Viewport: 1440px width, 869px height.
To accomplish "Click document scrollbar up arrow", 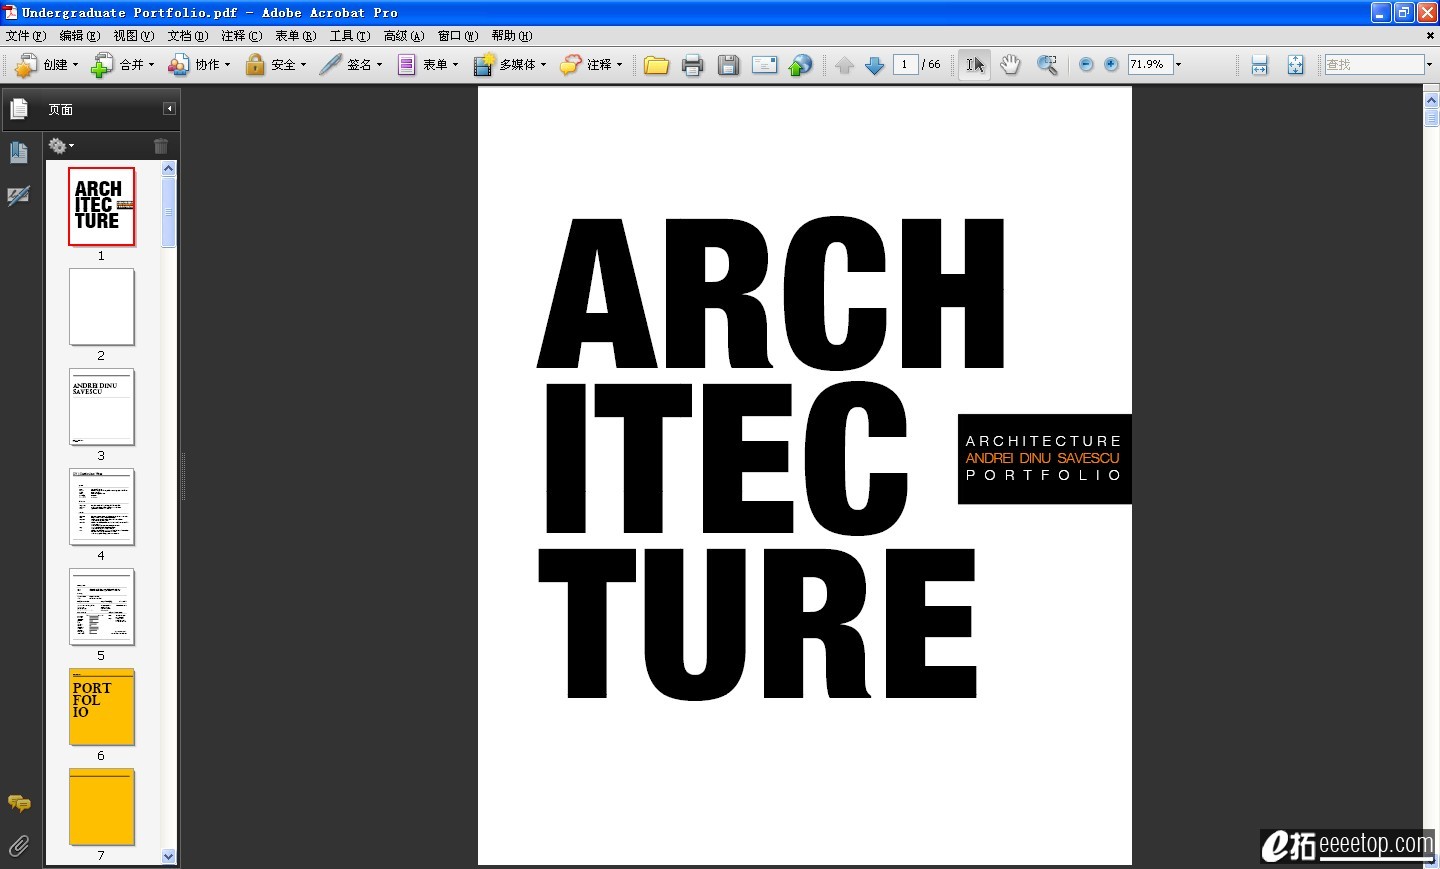I will 1431,100.
